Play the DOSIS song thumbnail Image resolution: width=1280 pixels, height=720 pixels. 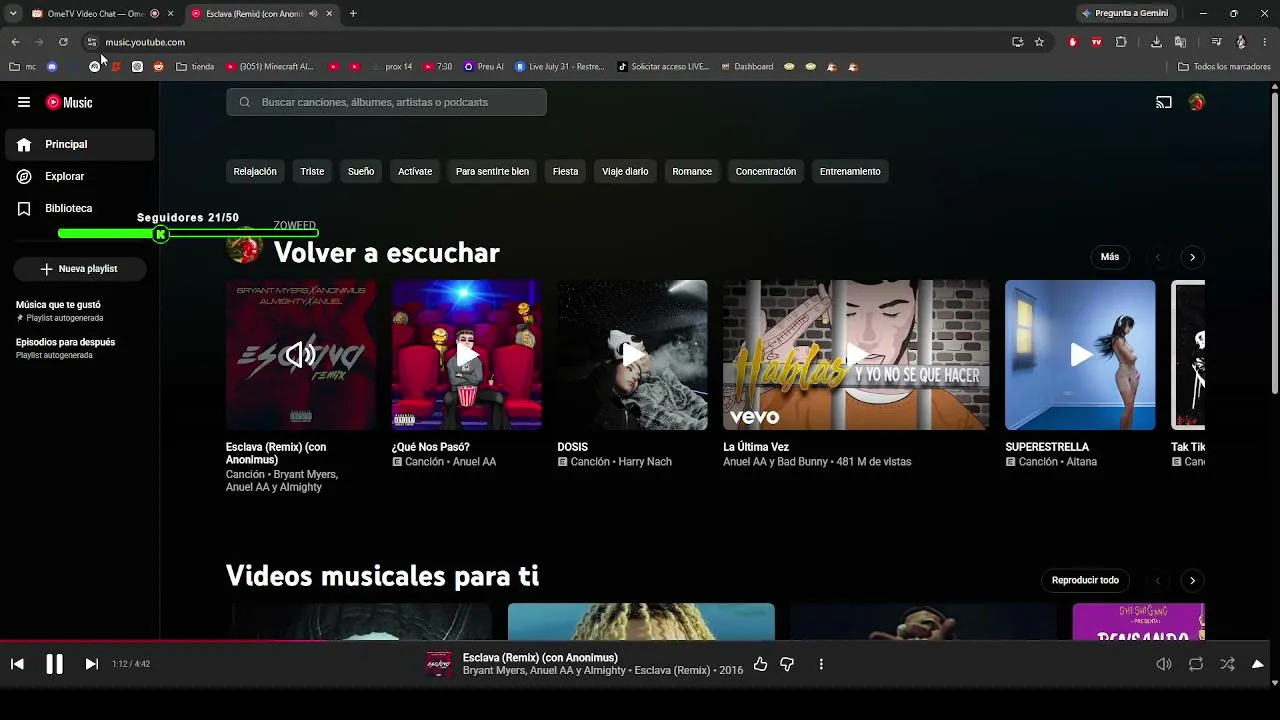click(632, 355)
